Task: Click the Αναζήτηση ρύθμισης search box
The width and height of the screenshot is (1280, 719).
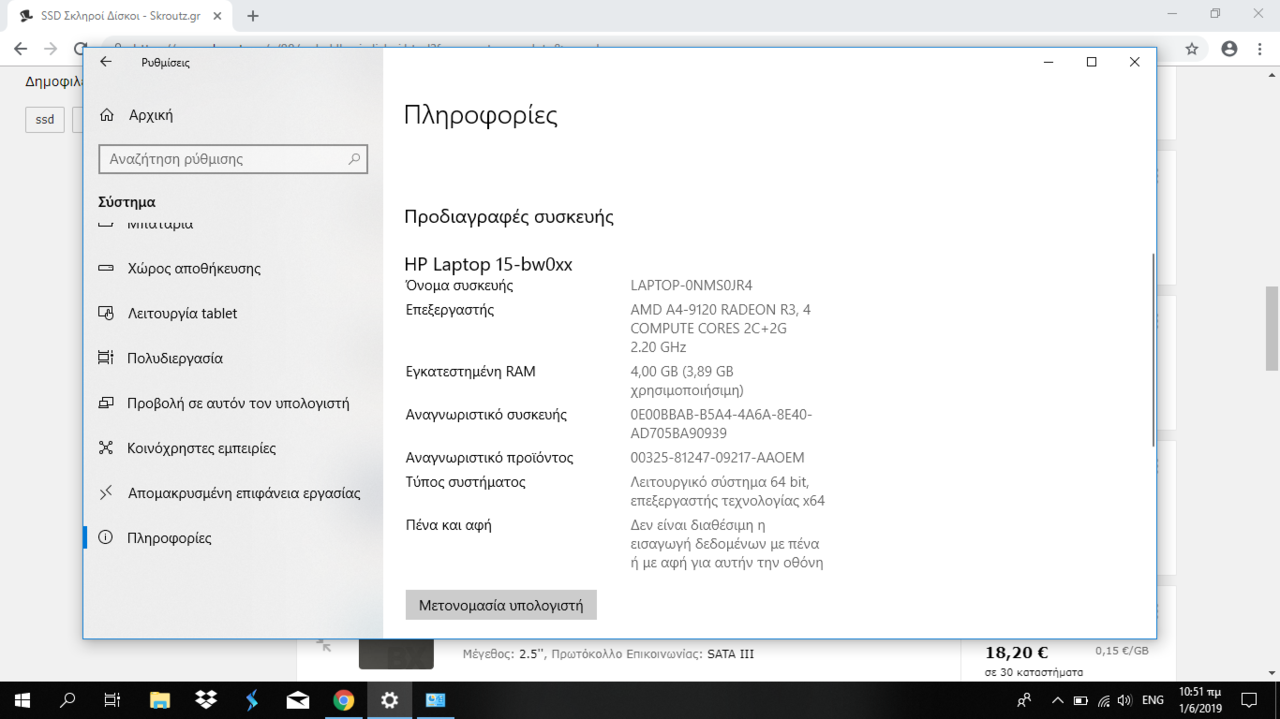Action: click(233, 159)
